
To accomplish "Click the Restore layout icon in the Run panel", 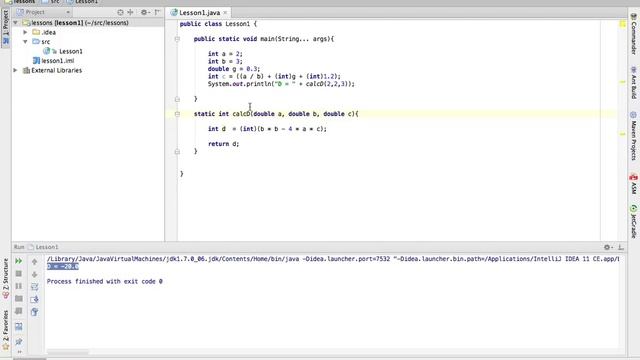I will tap(18, 327).
